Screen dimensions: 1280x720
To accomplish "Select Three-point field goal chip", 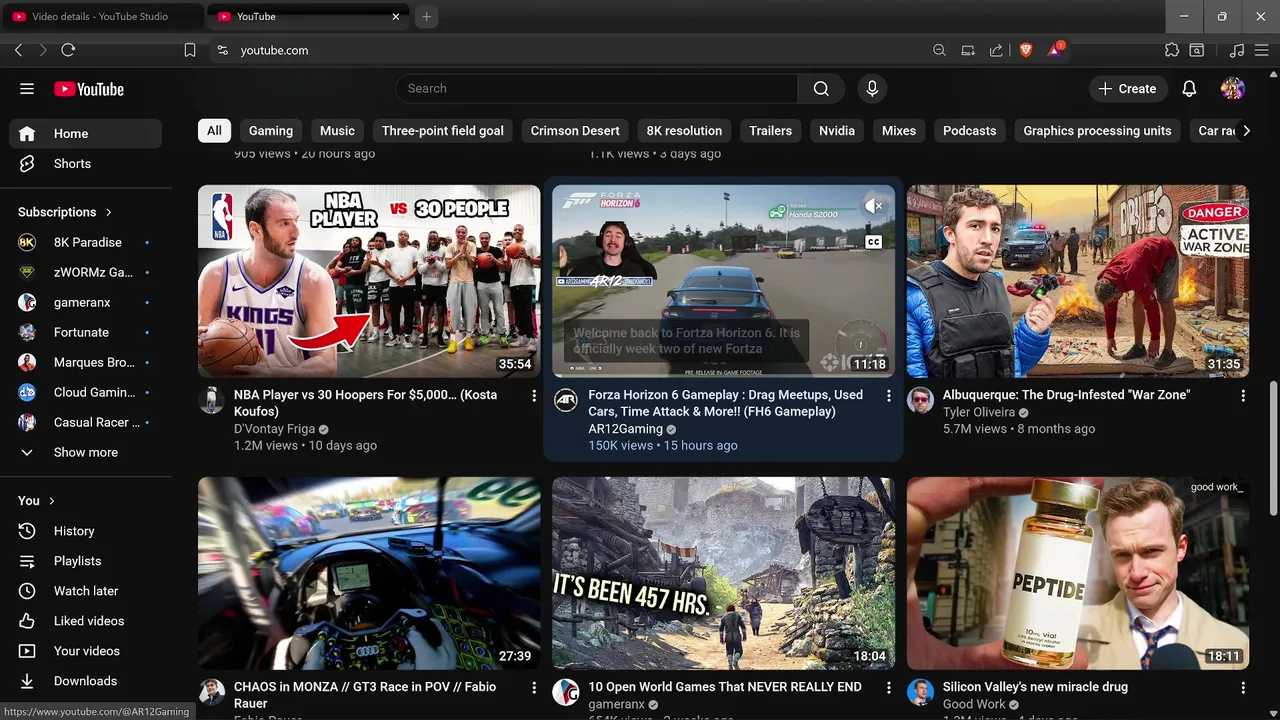I will pos(442,131).
